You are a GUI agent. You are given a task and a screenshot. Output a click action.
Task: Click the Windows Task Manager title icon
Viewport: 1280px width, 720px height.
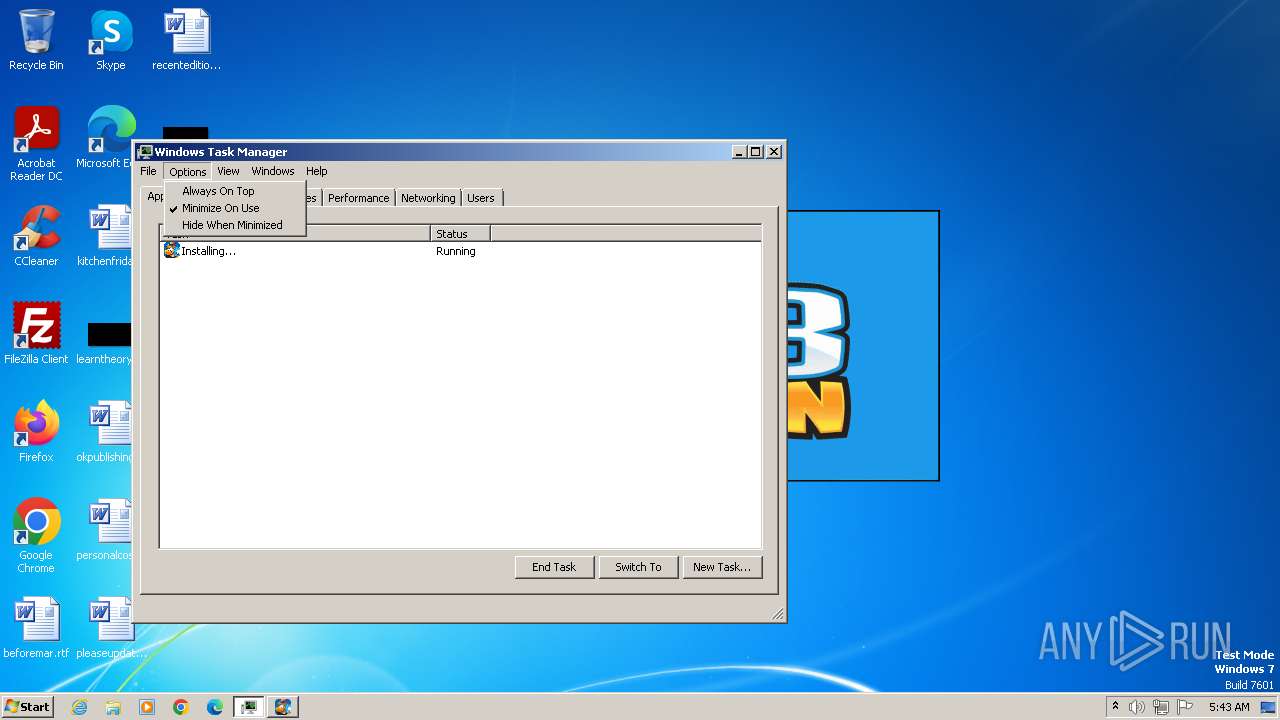click(x=146, y=152)
